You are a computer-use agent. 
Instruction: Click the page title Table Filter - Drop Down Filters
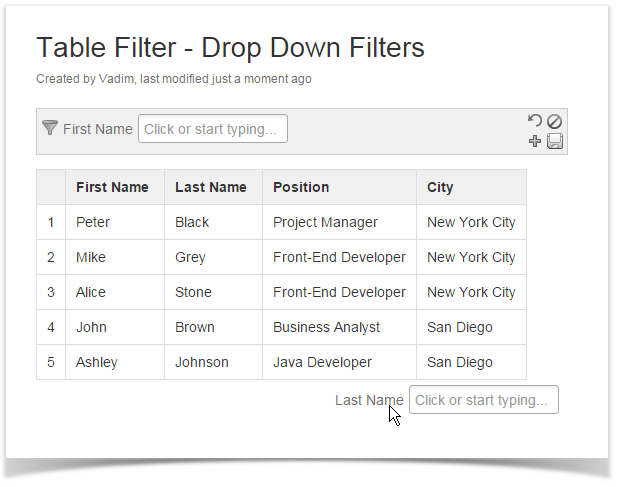[x=230, y=47]
